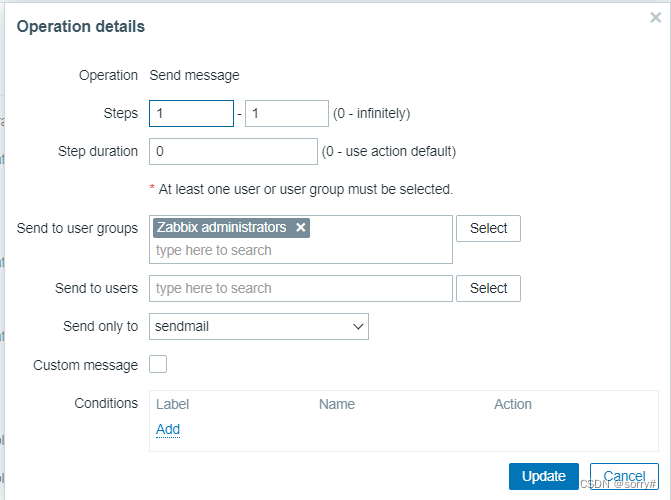Enable the Custom message checkbox

(158, 364)
